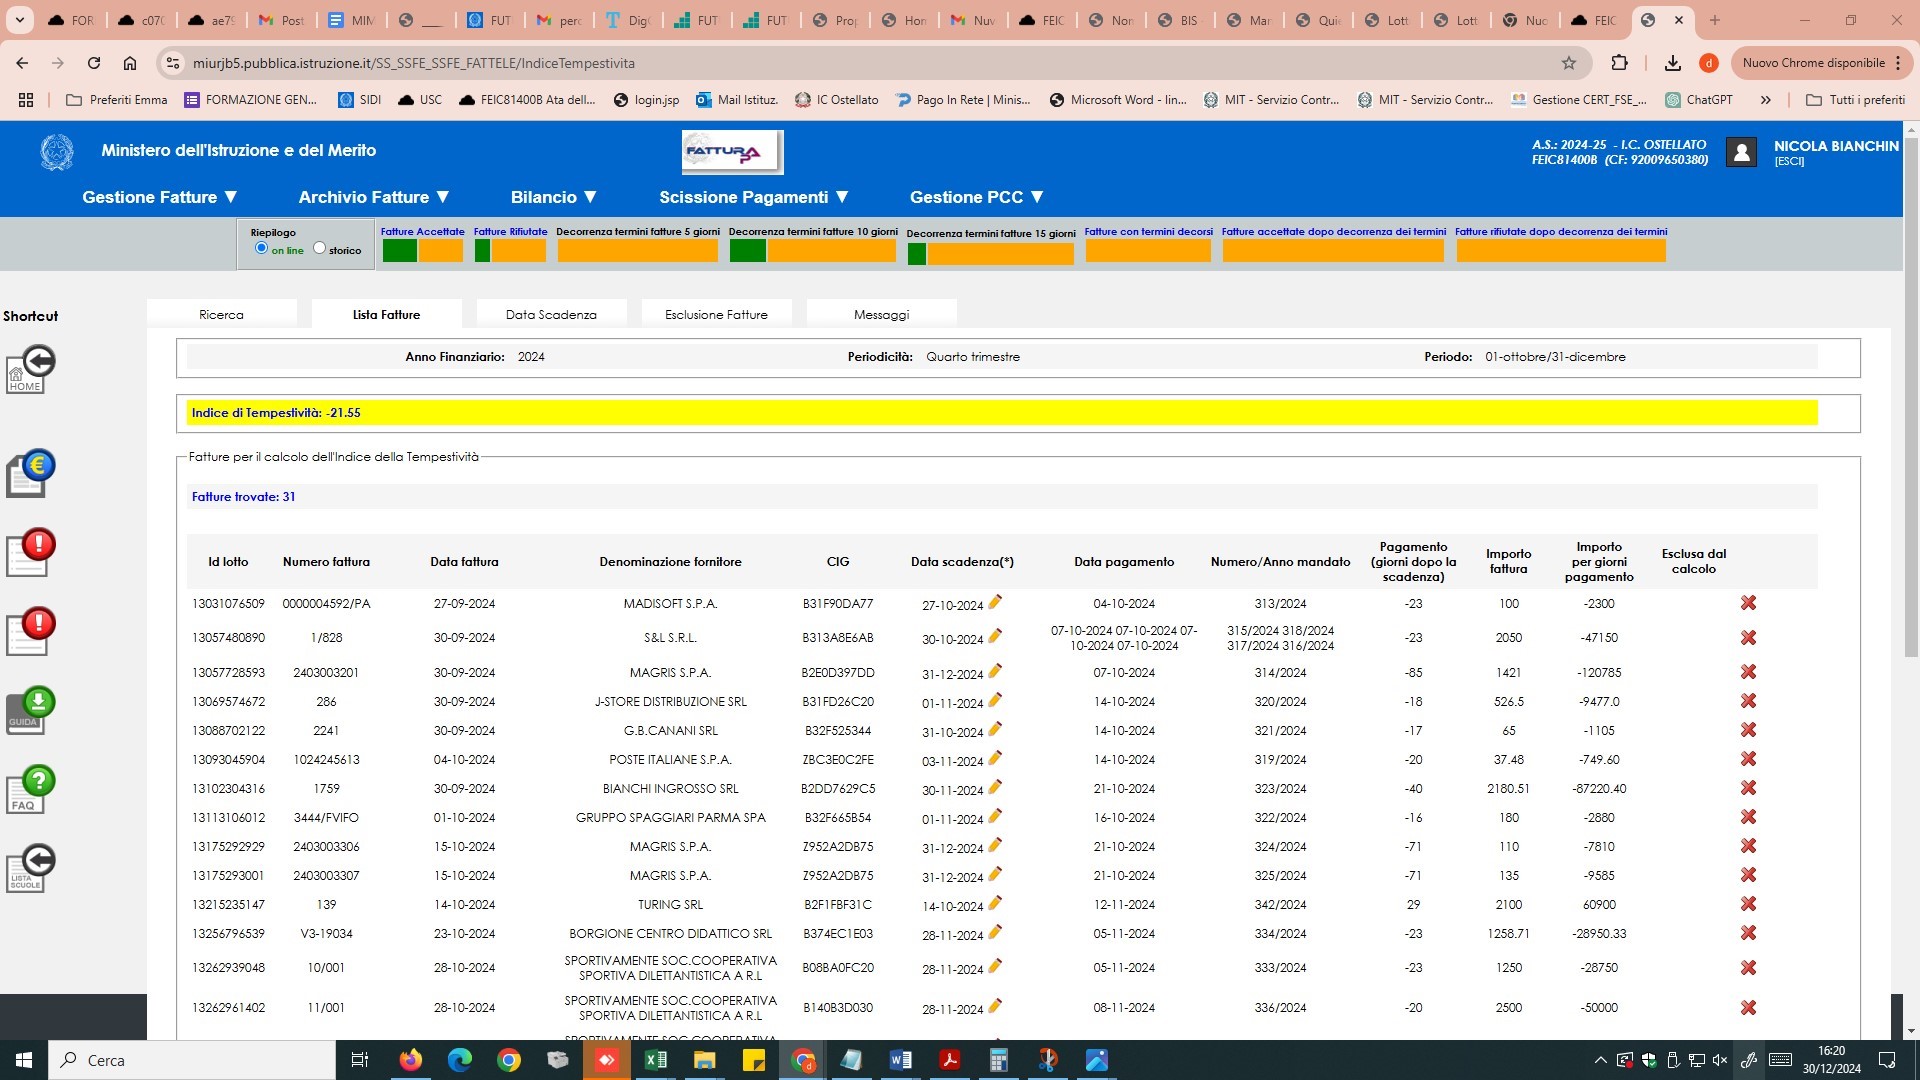Click the ESCI logout link
The image size is (1920, 1080).
(x=1789, y=162)
